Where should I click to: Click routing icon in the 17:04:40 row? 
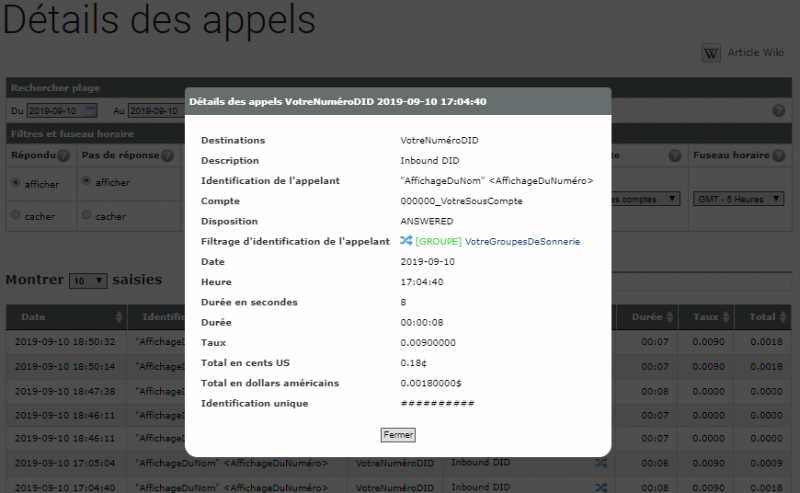601,487
